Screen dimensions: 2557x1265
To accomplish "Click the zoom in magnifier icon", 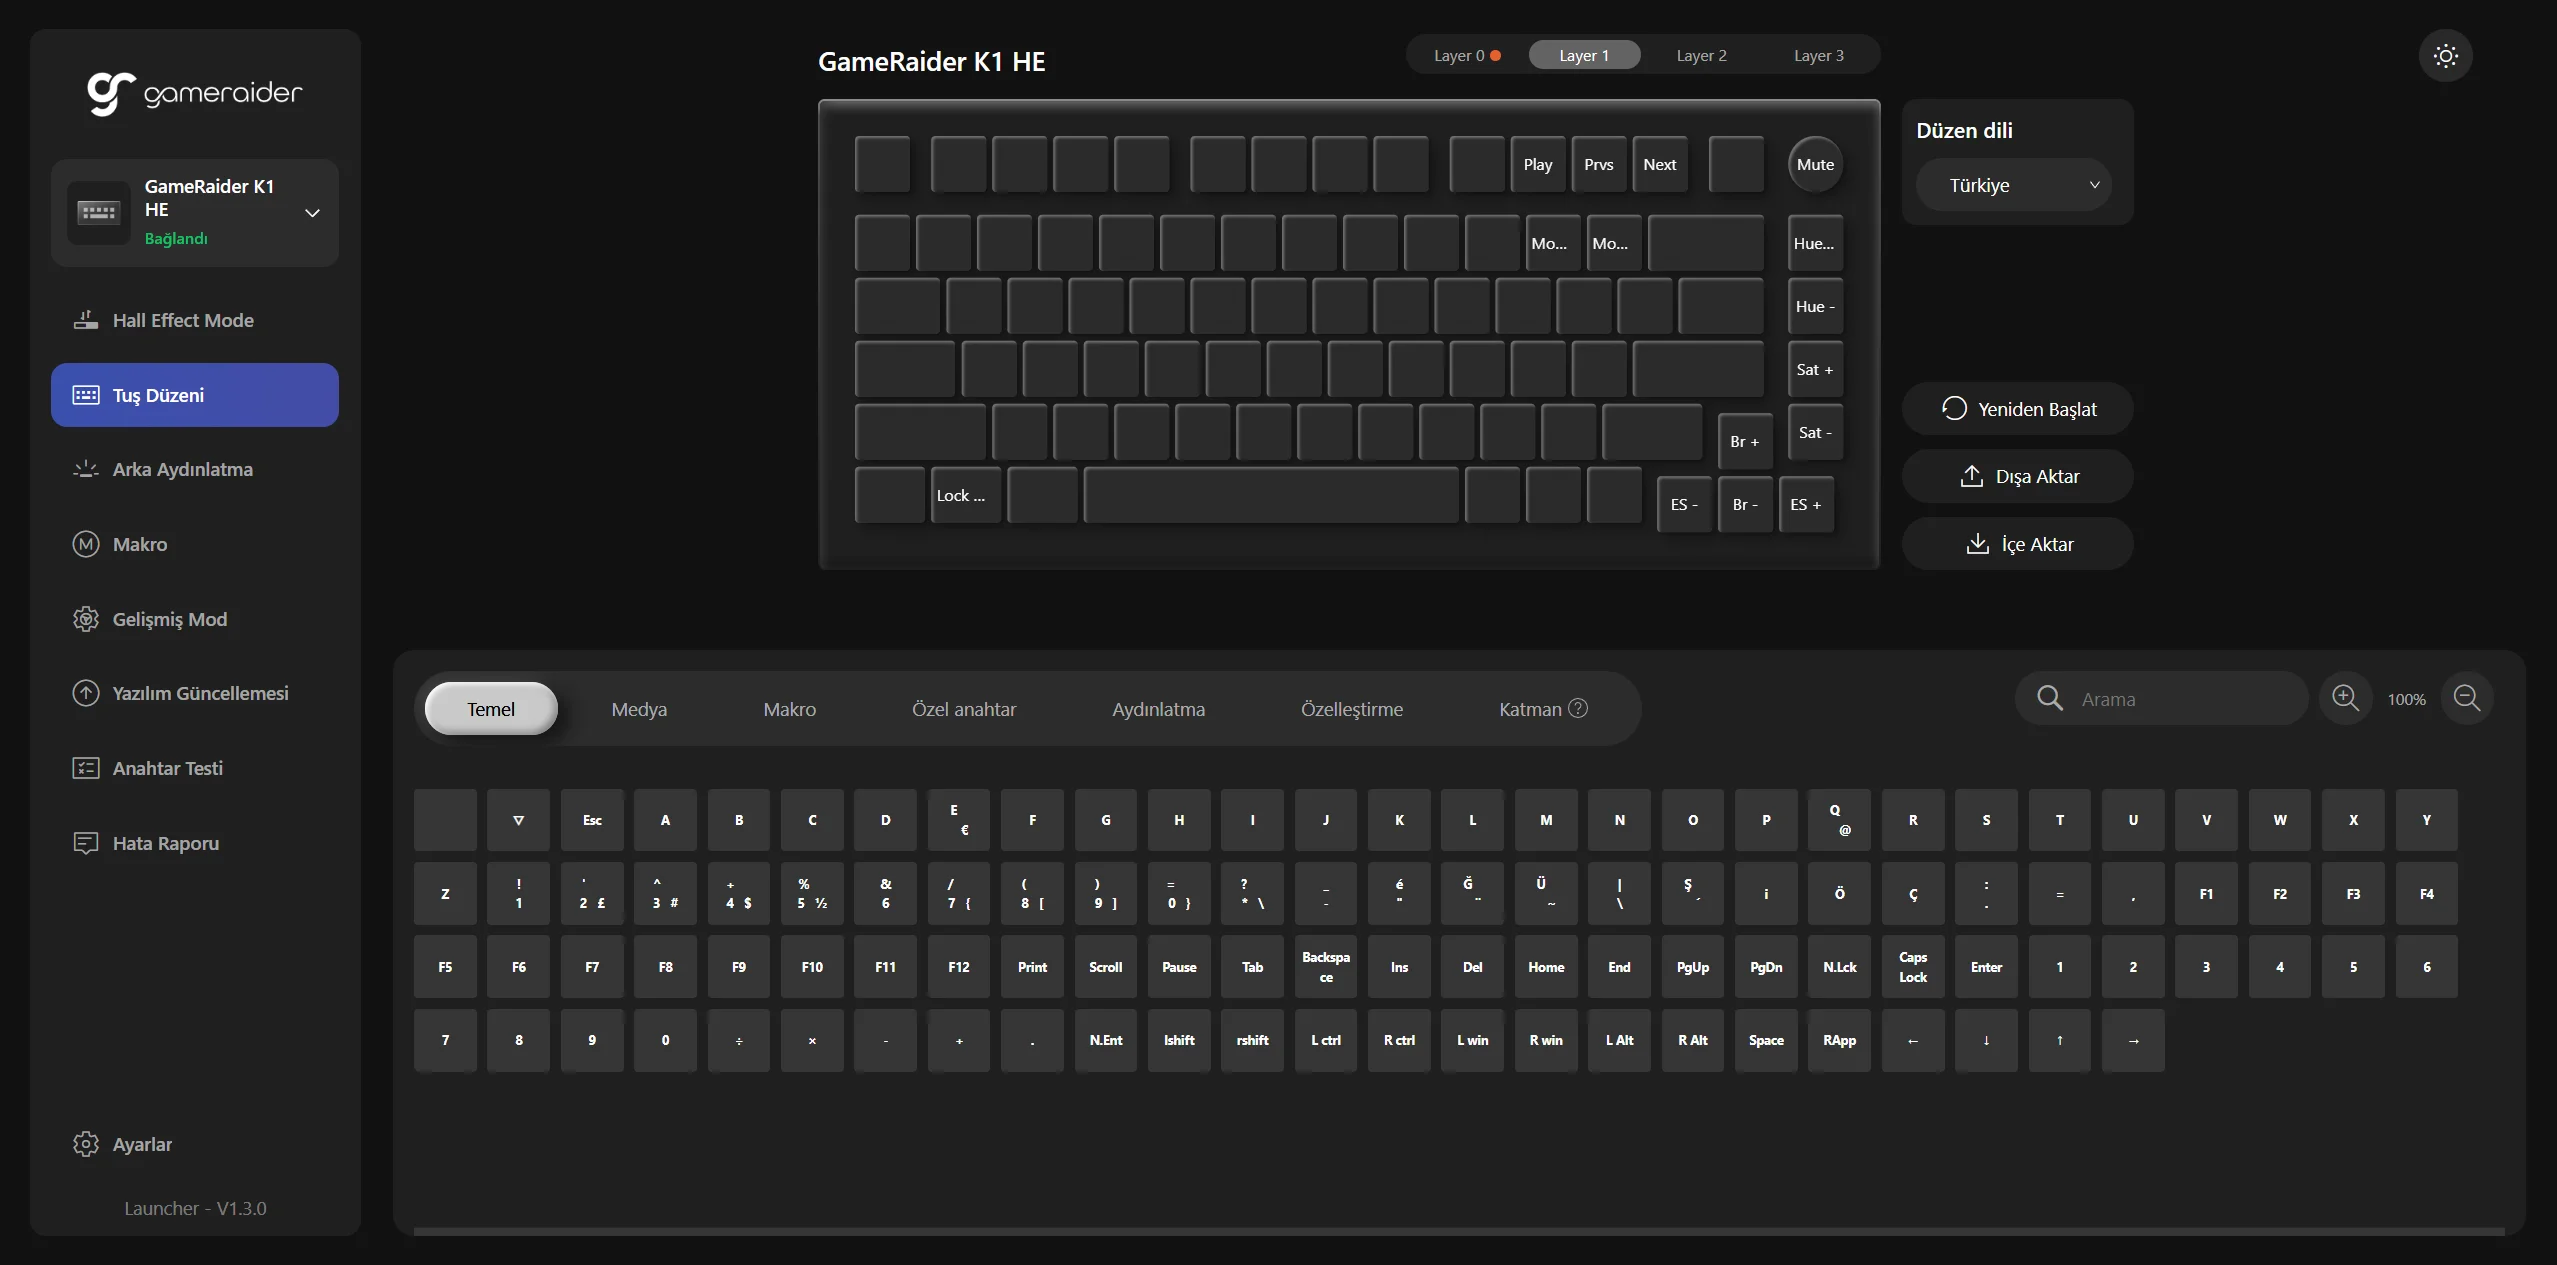I will [x=2345, y=698].
